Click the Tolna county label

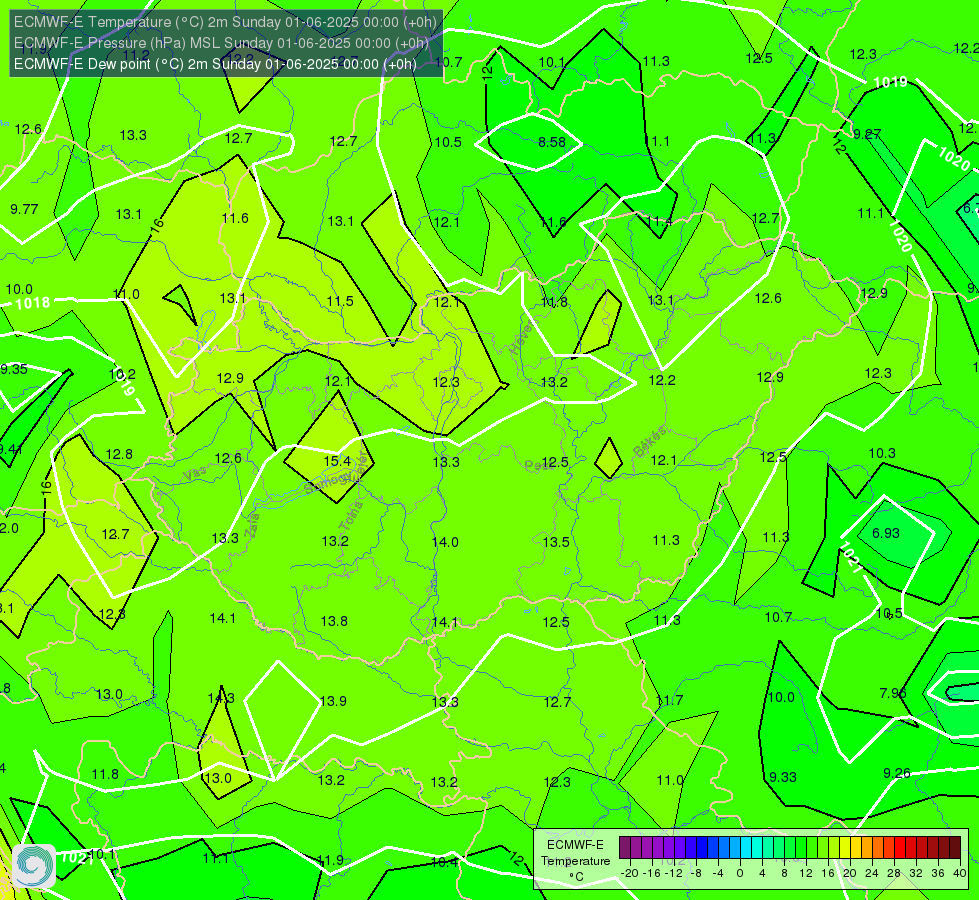(351, 515)
